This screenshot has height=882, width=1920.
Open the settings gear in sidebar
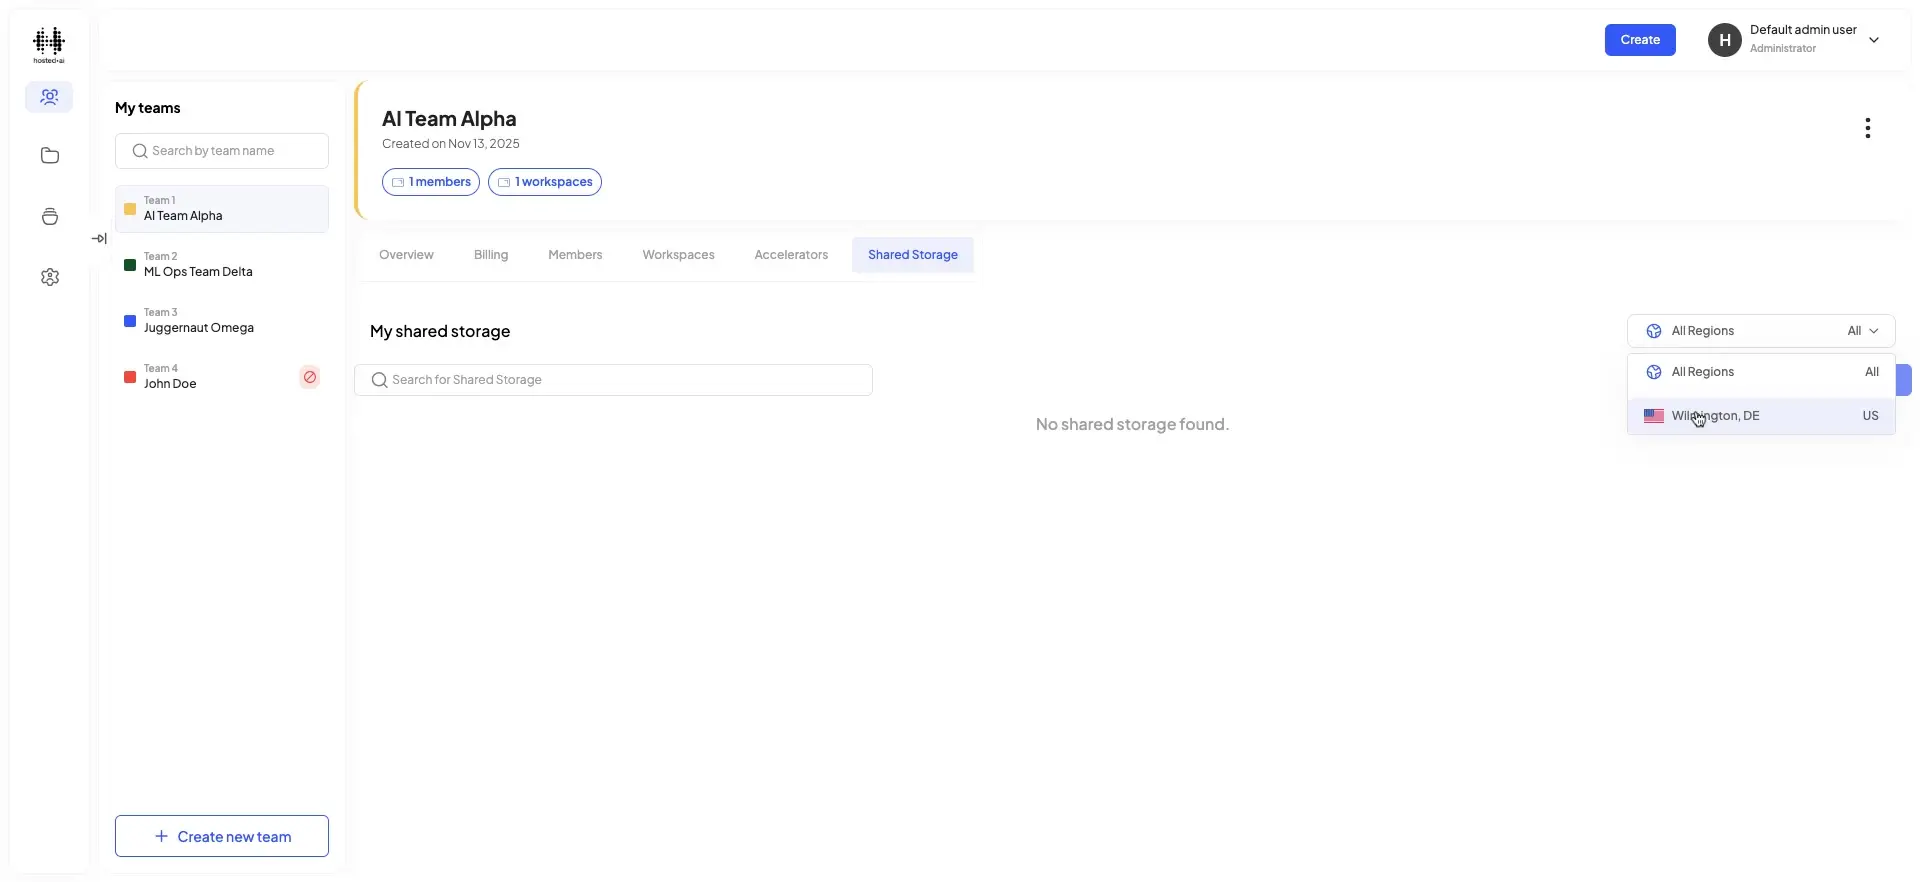point(50,277)
